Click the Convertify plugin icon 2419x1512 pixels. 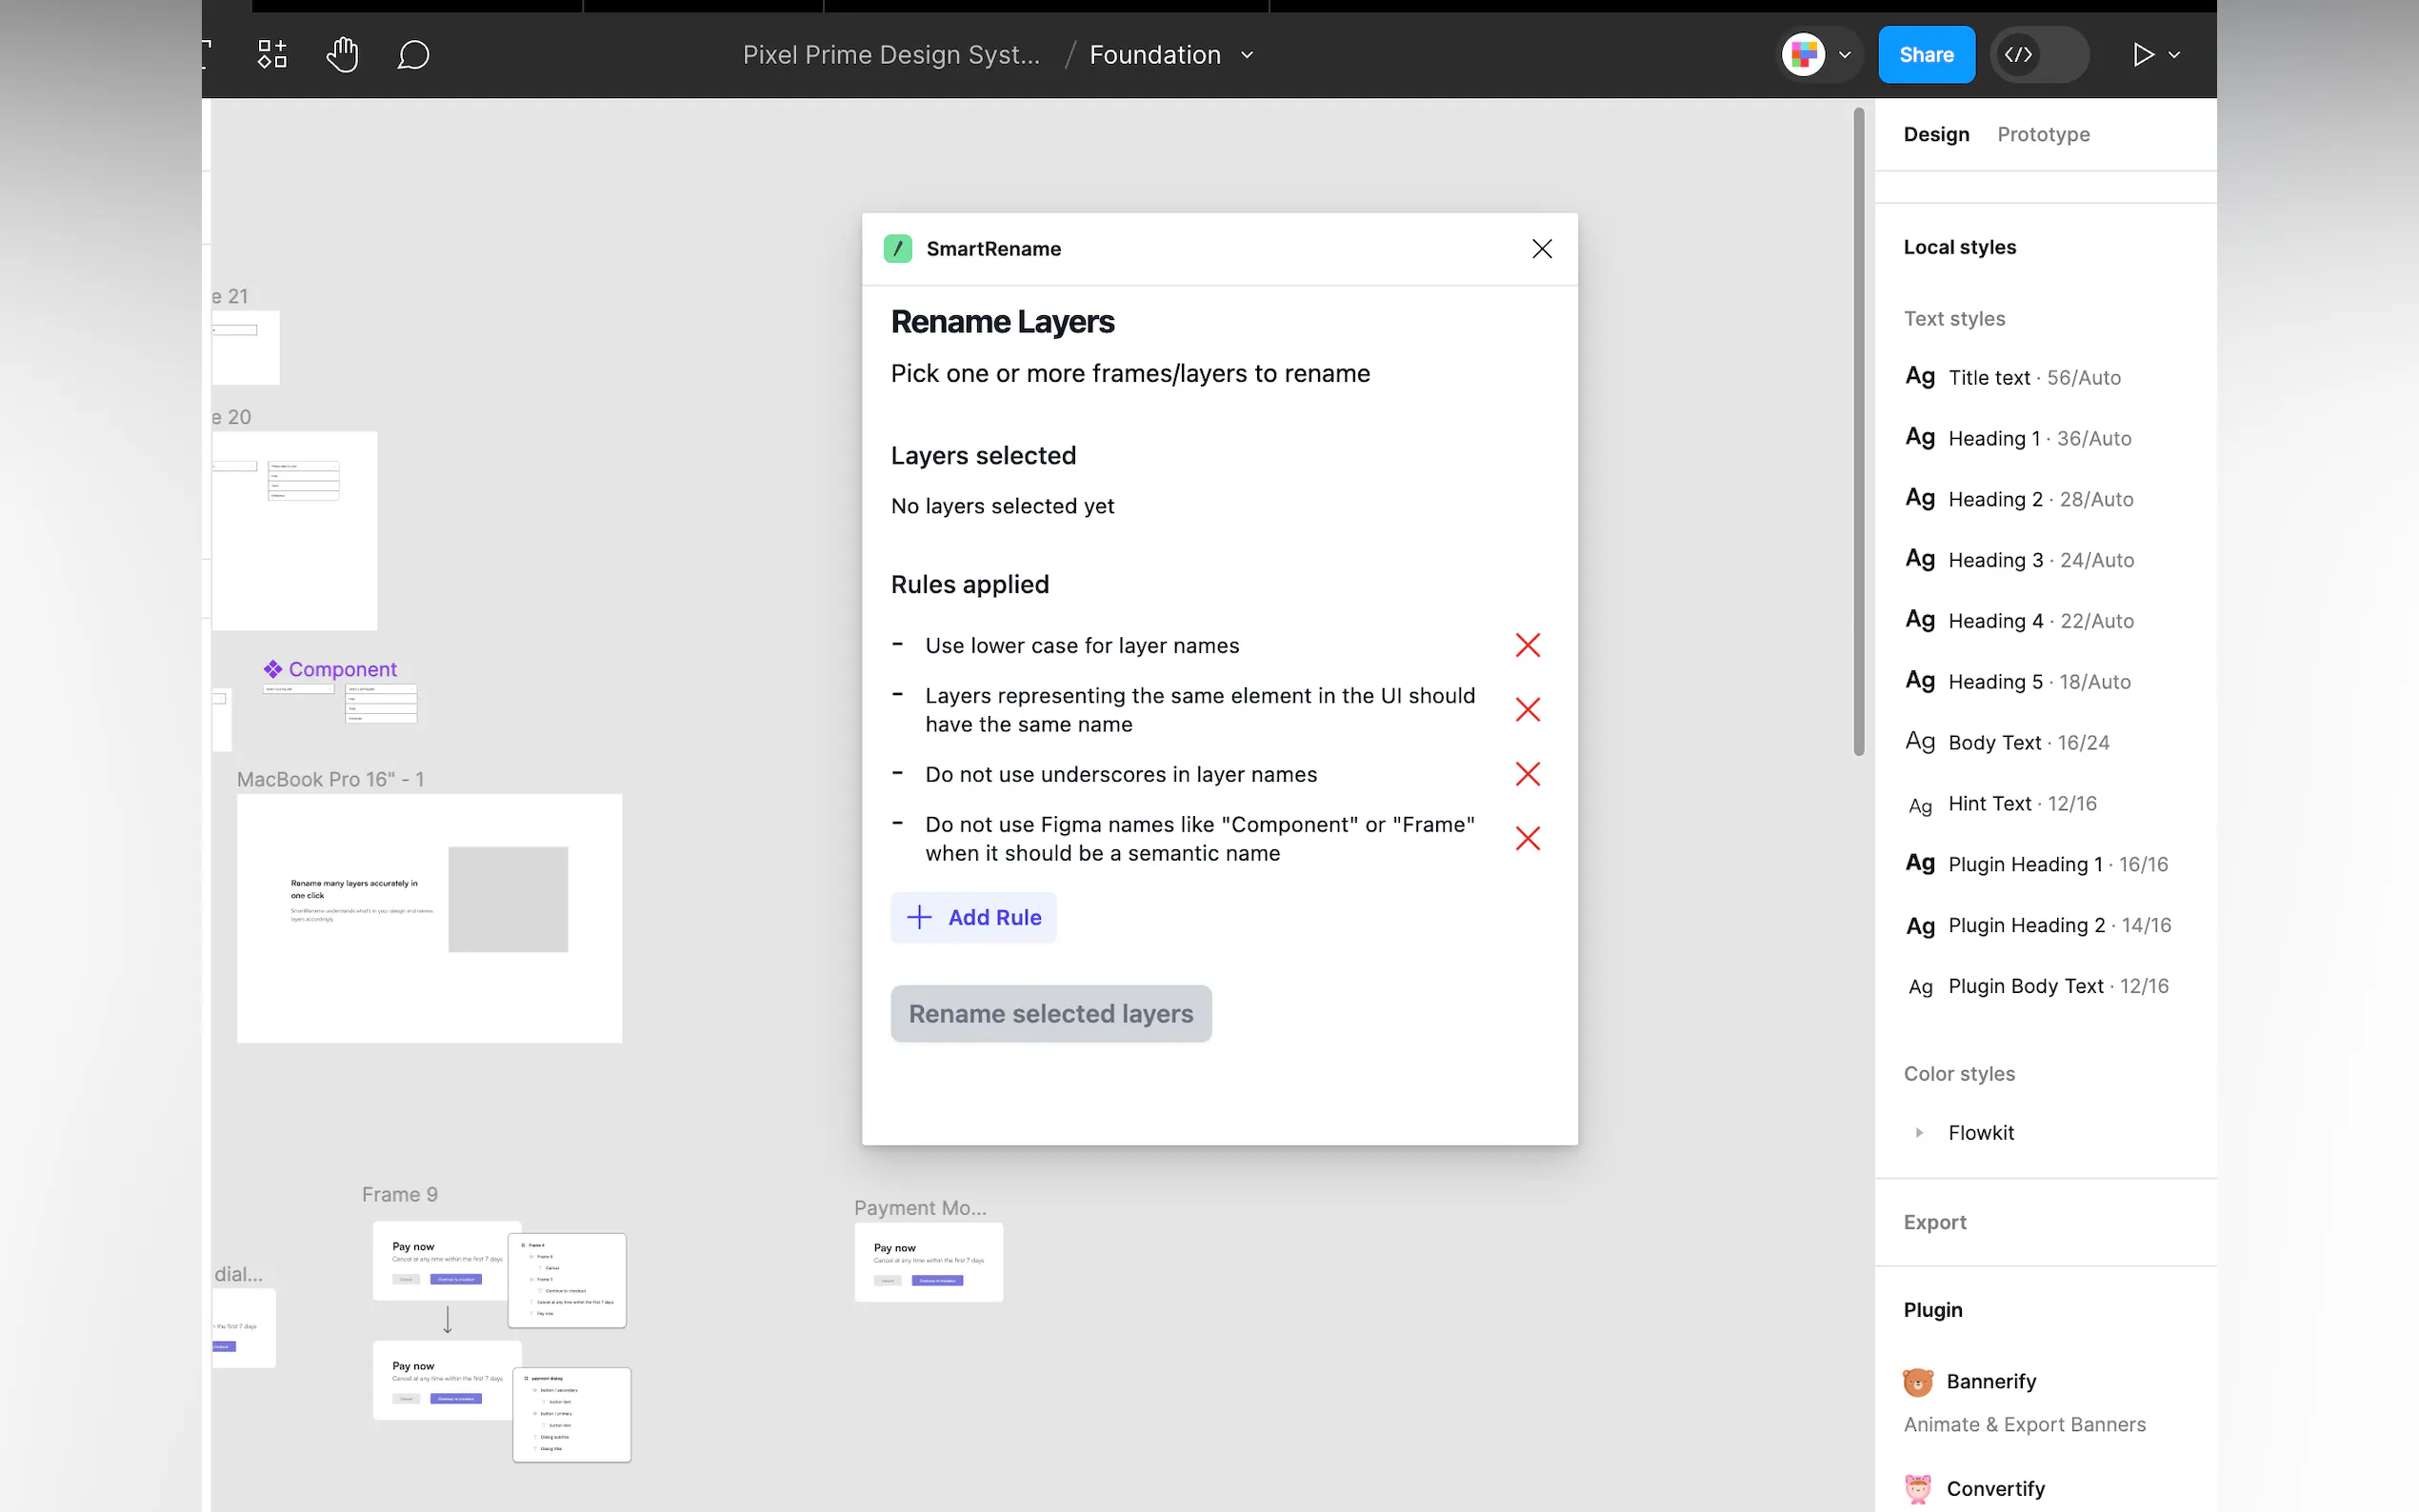tap(1917, 1489)
